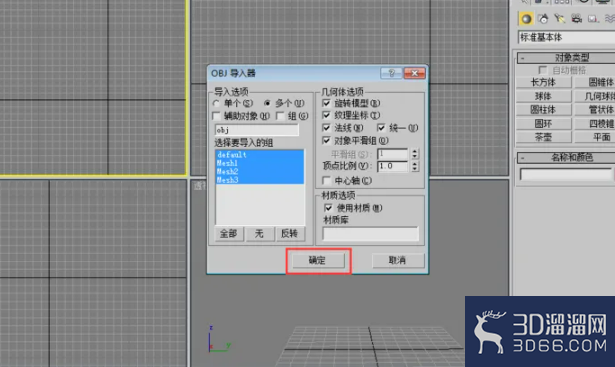Click the 无 button
The height and width of the screenshot is (367, 615).
point(259,234)
